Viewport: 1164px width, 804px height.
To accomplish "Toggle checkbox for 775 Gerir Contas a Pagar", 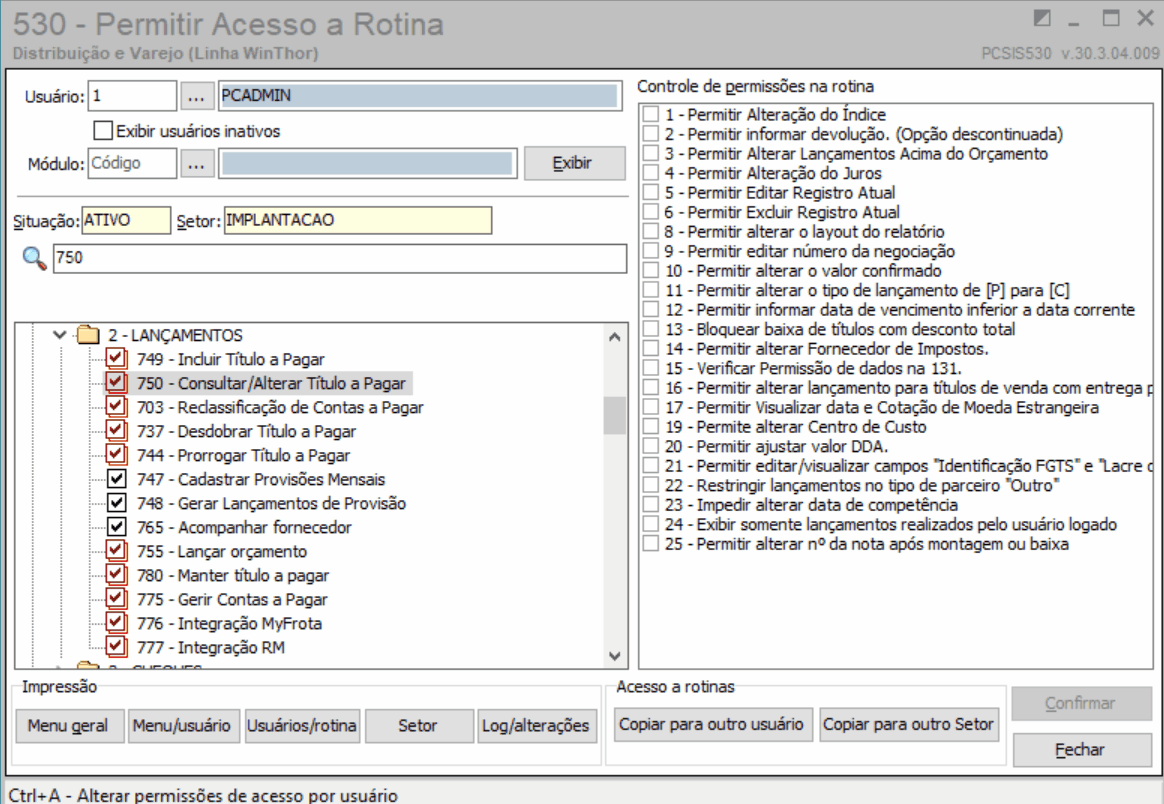I will (x=116, y=599).
